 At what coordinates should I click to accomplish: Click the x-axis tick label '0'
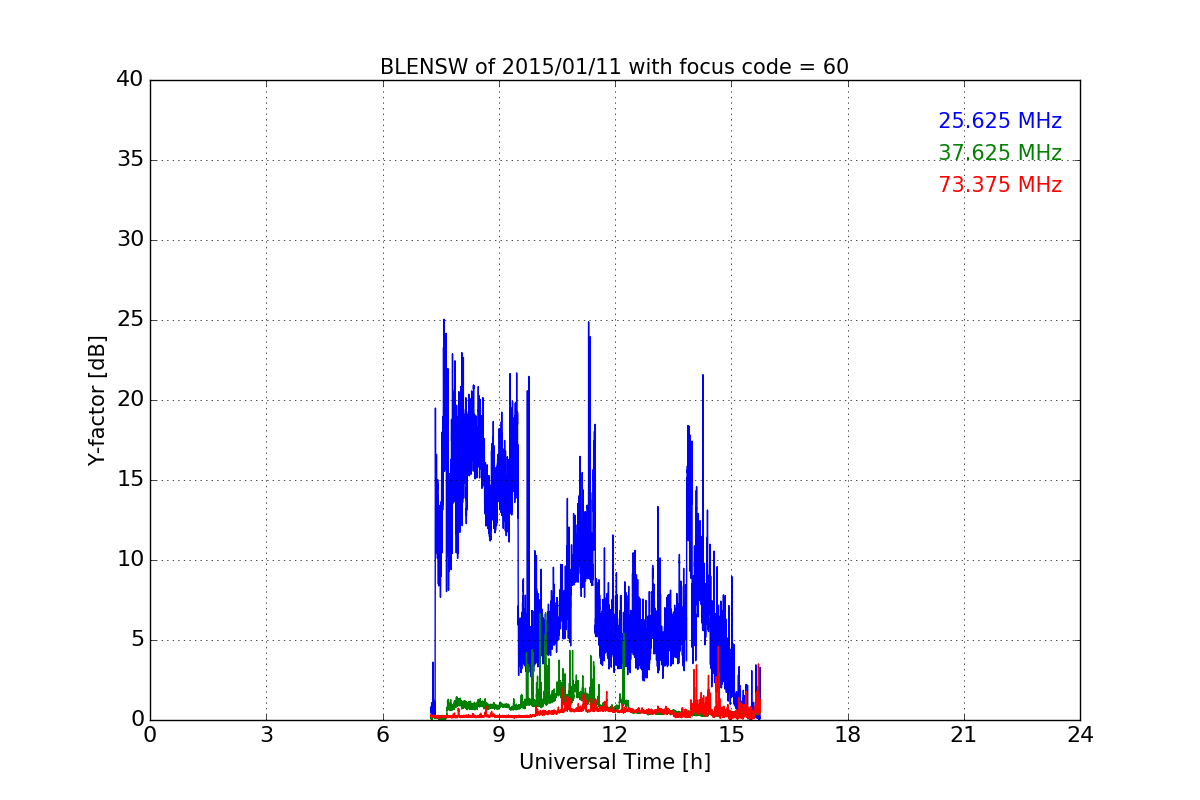click(x=150, y=735)
